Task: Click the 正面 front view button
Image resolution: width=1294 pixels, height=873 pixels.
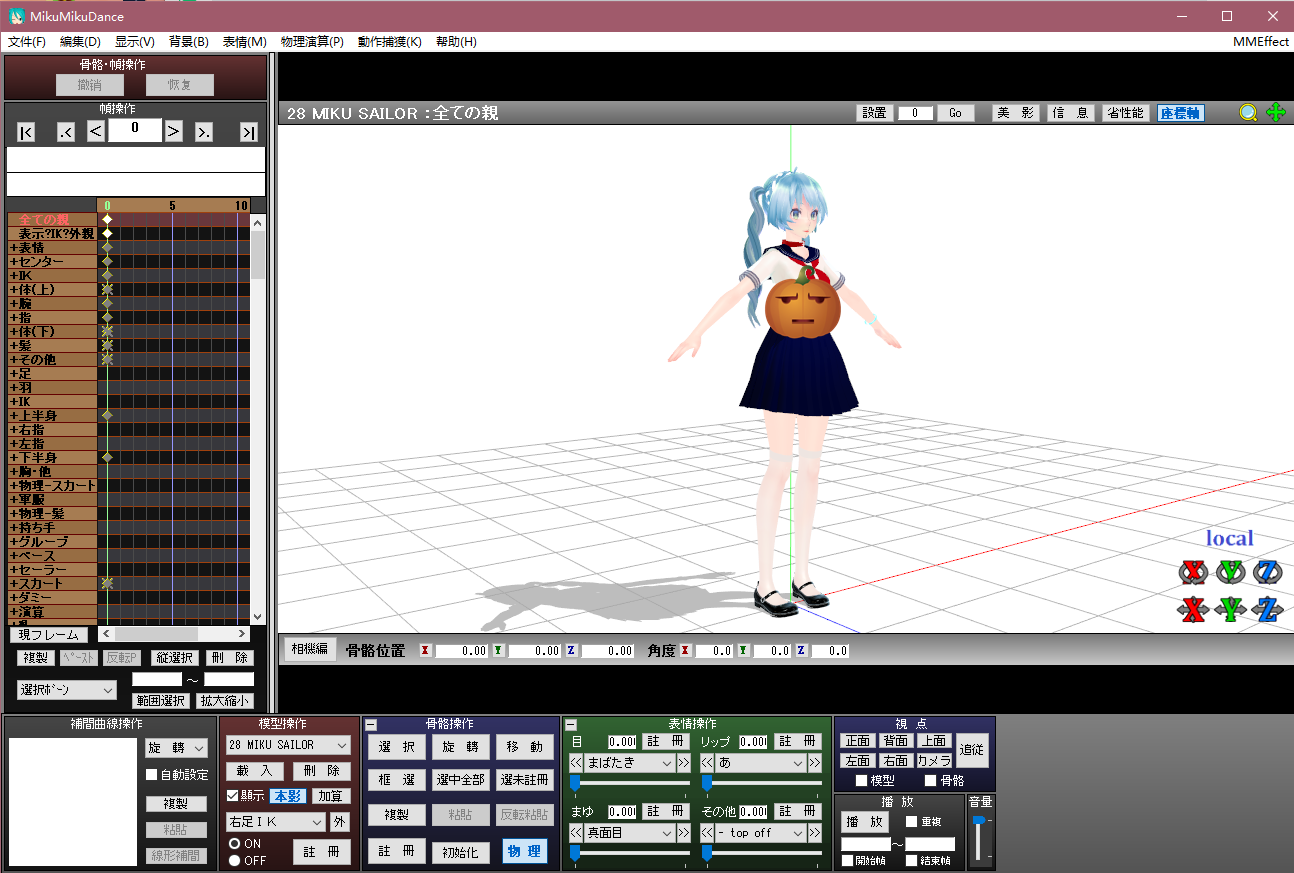Action: (x=858, y=741)
